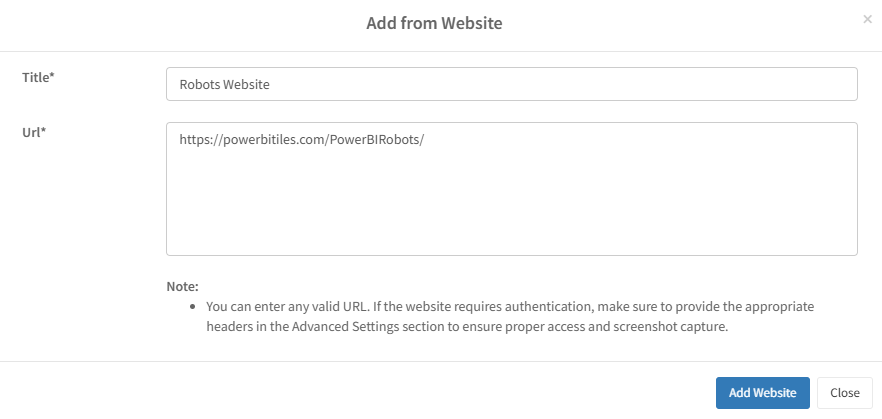Click the 'Robots Website' text in Title
This screenshot has height=419, width=882.
click(224, 85)
